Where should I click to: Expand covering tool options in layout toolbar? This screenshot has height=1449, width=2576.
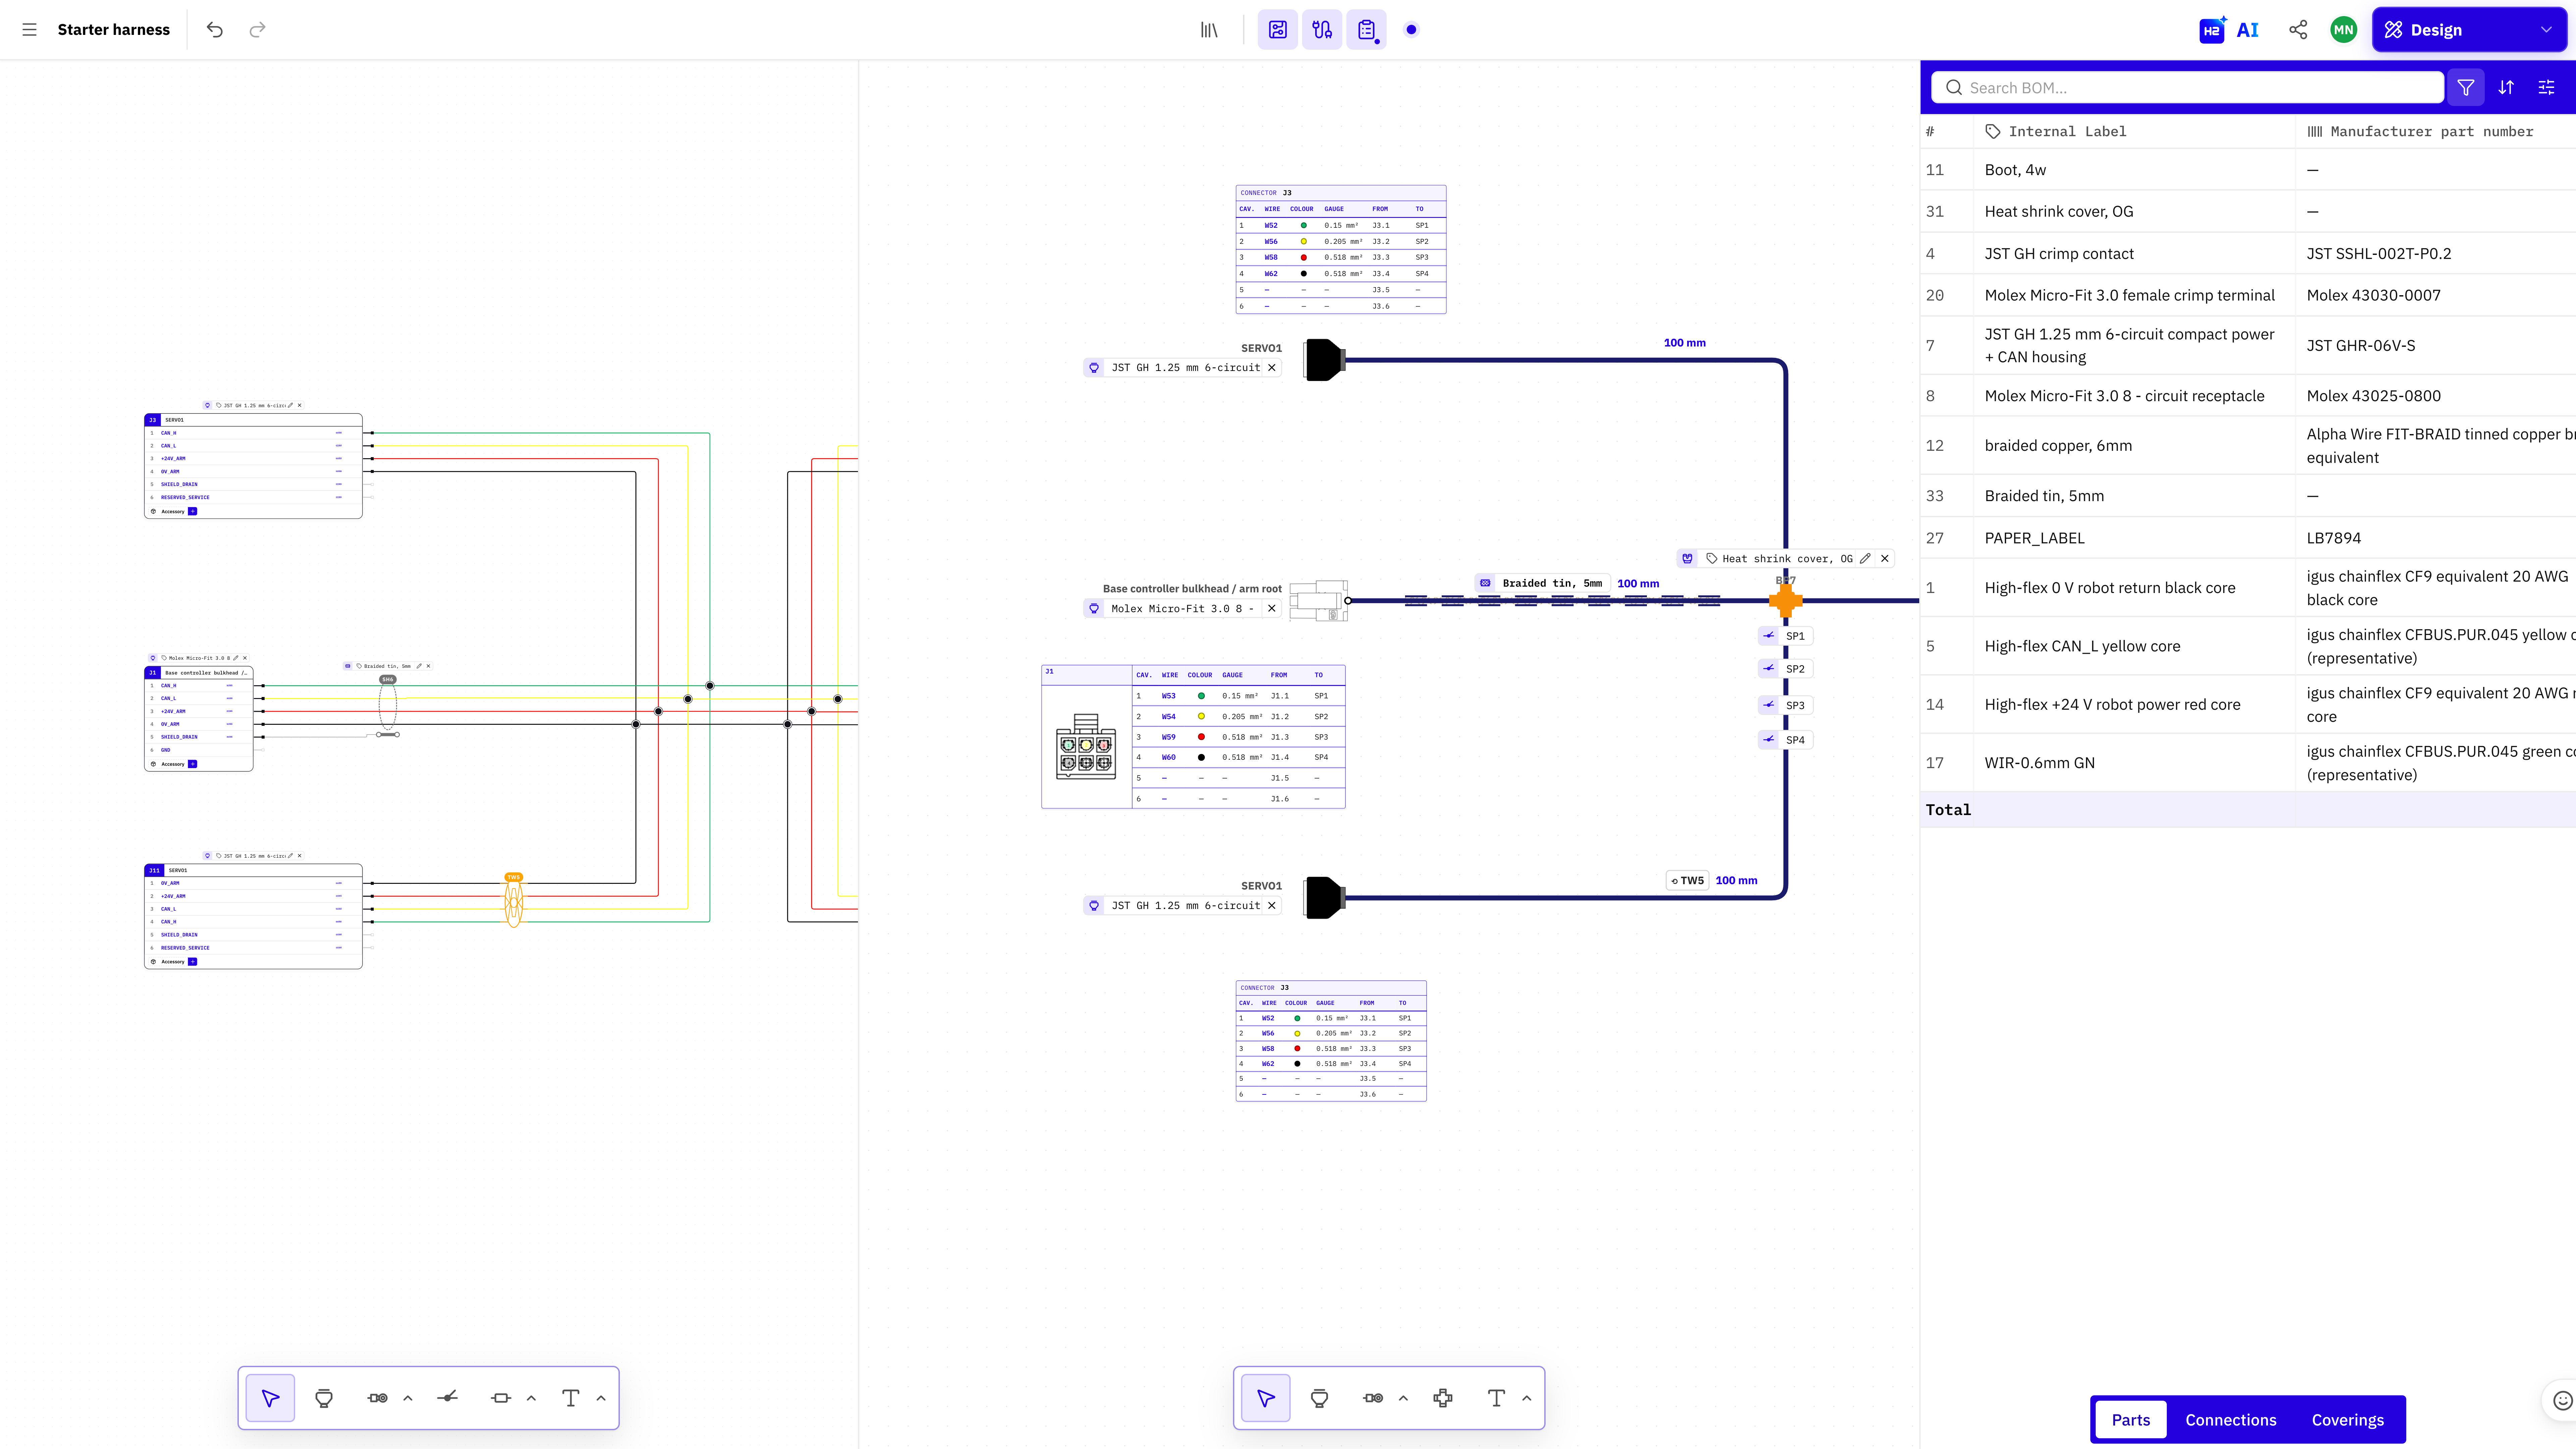click(x=1403, y=1398)
